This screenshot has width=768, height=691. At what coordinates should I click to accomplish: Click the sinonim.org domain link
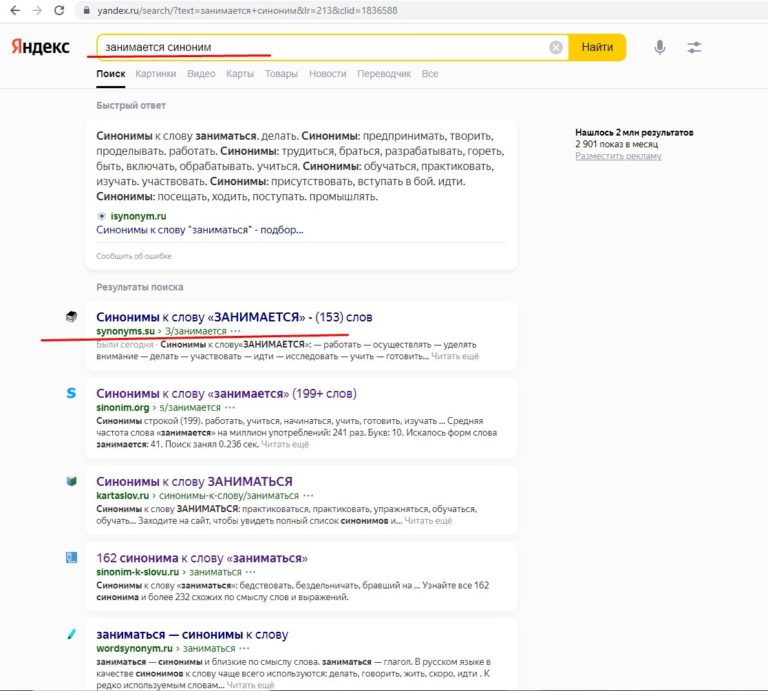tap(122, 407)
